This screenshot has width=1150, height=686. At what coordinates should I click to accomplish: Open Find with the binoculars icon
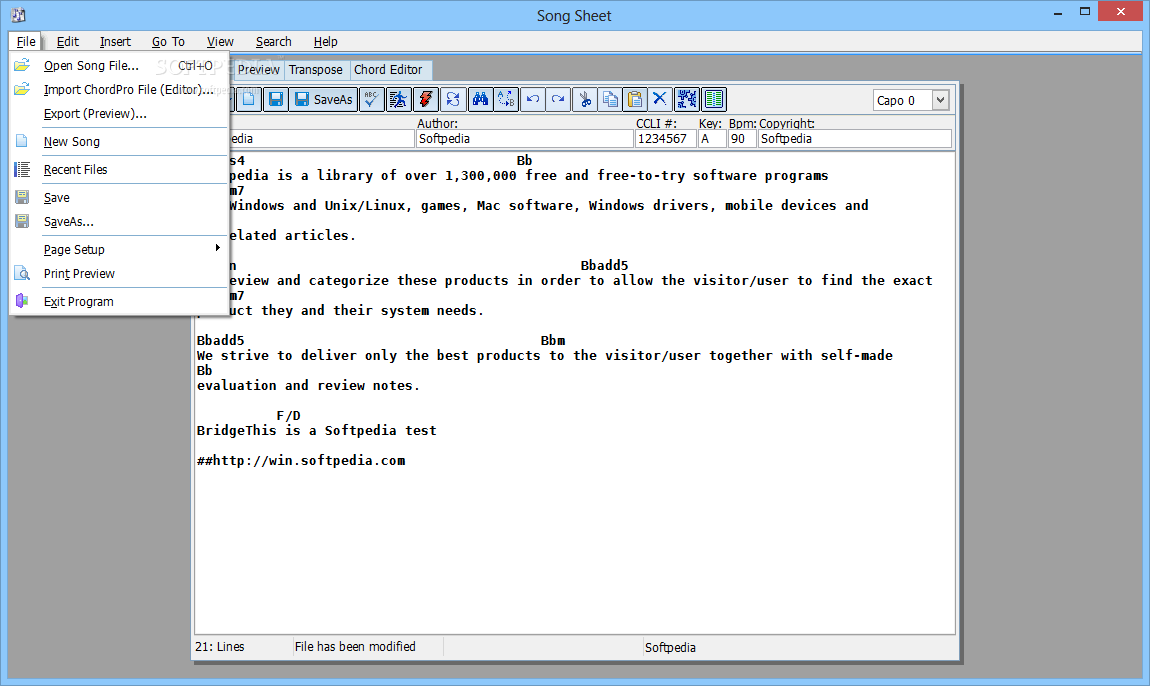tap(480, 99)
